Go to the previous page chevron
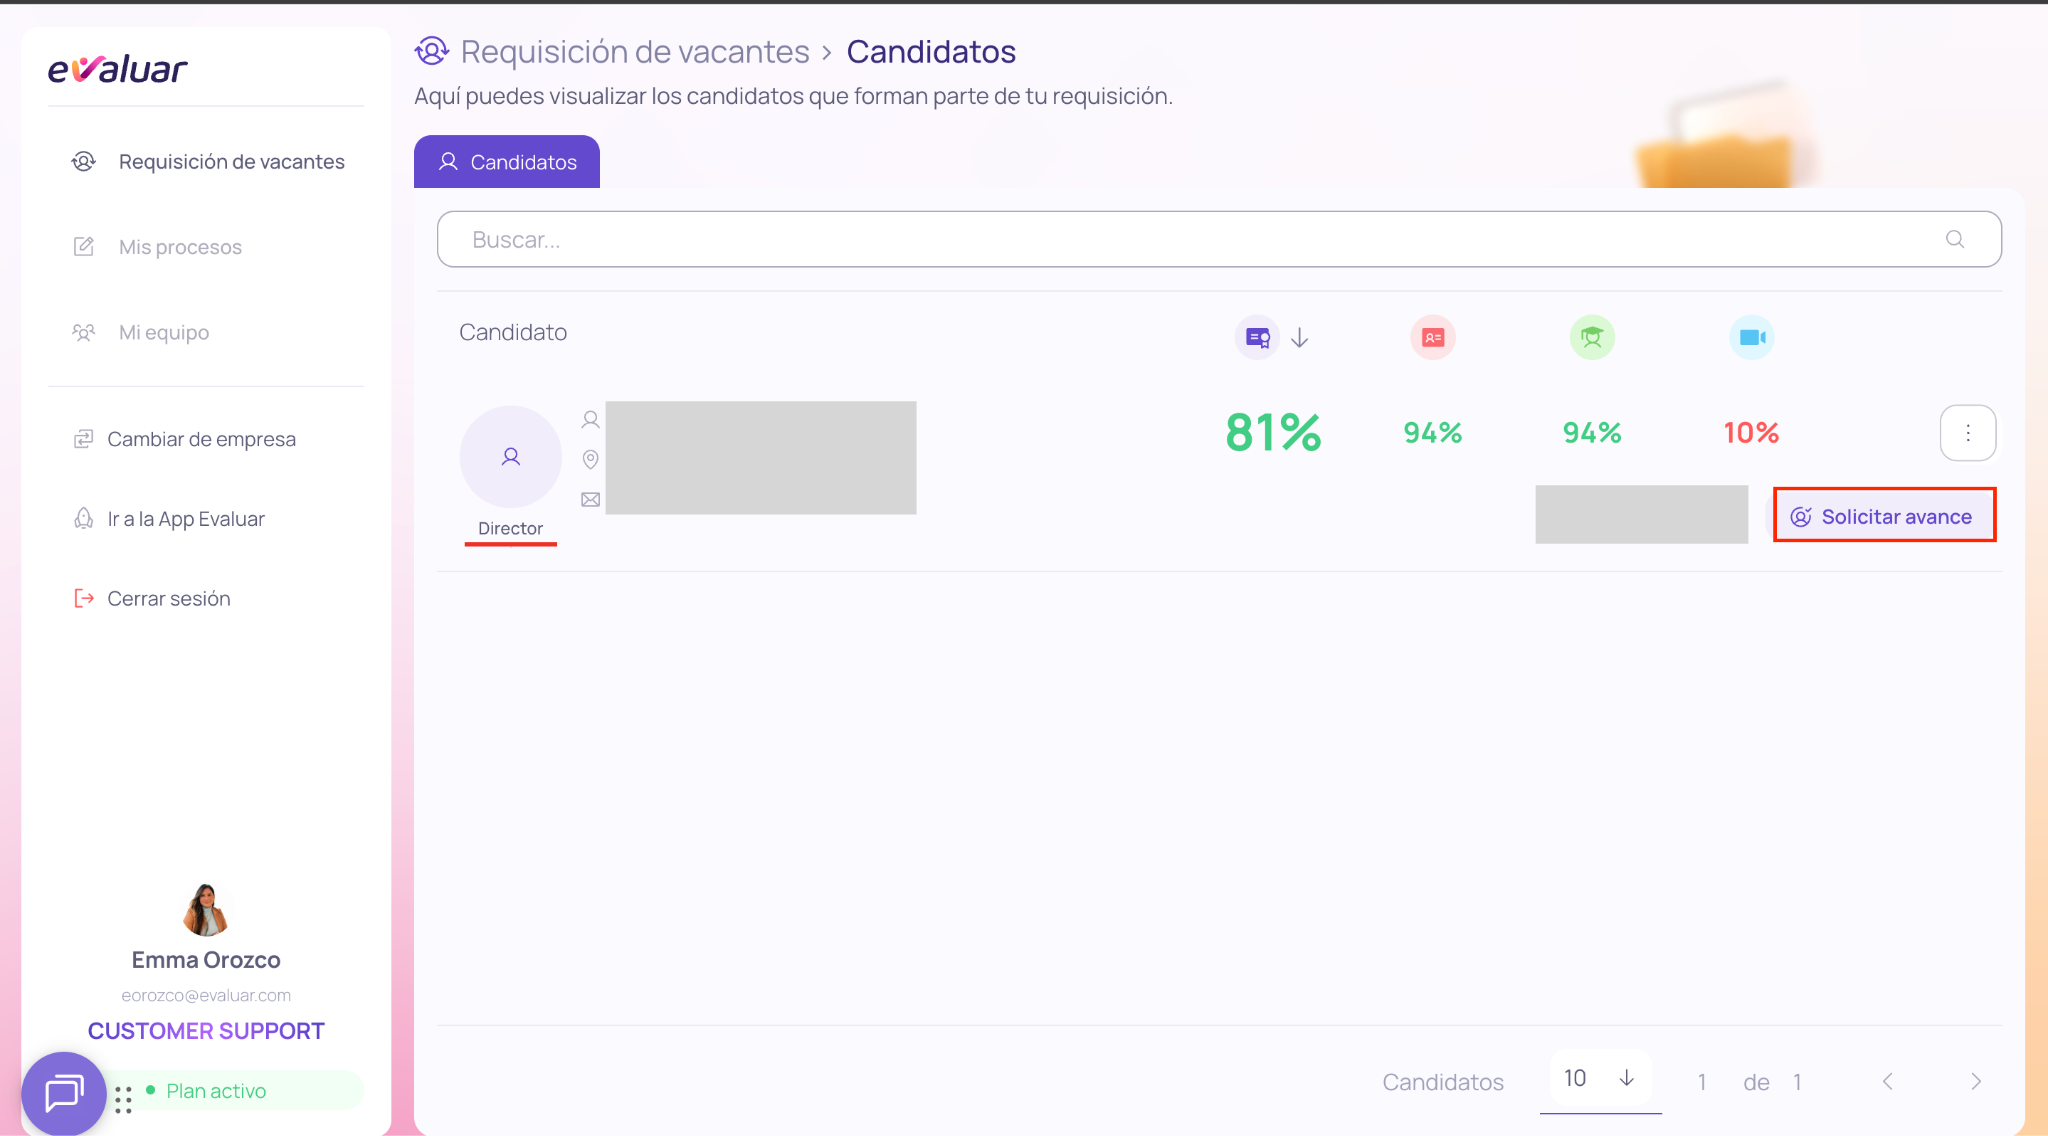The width and height of the screenshot is (2048, 1136). tap(1888, 1082)
